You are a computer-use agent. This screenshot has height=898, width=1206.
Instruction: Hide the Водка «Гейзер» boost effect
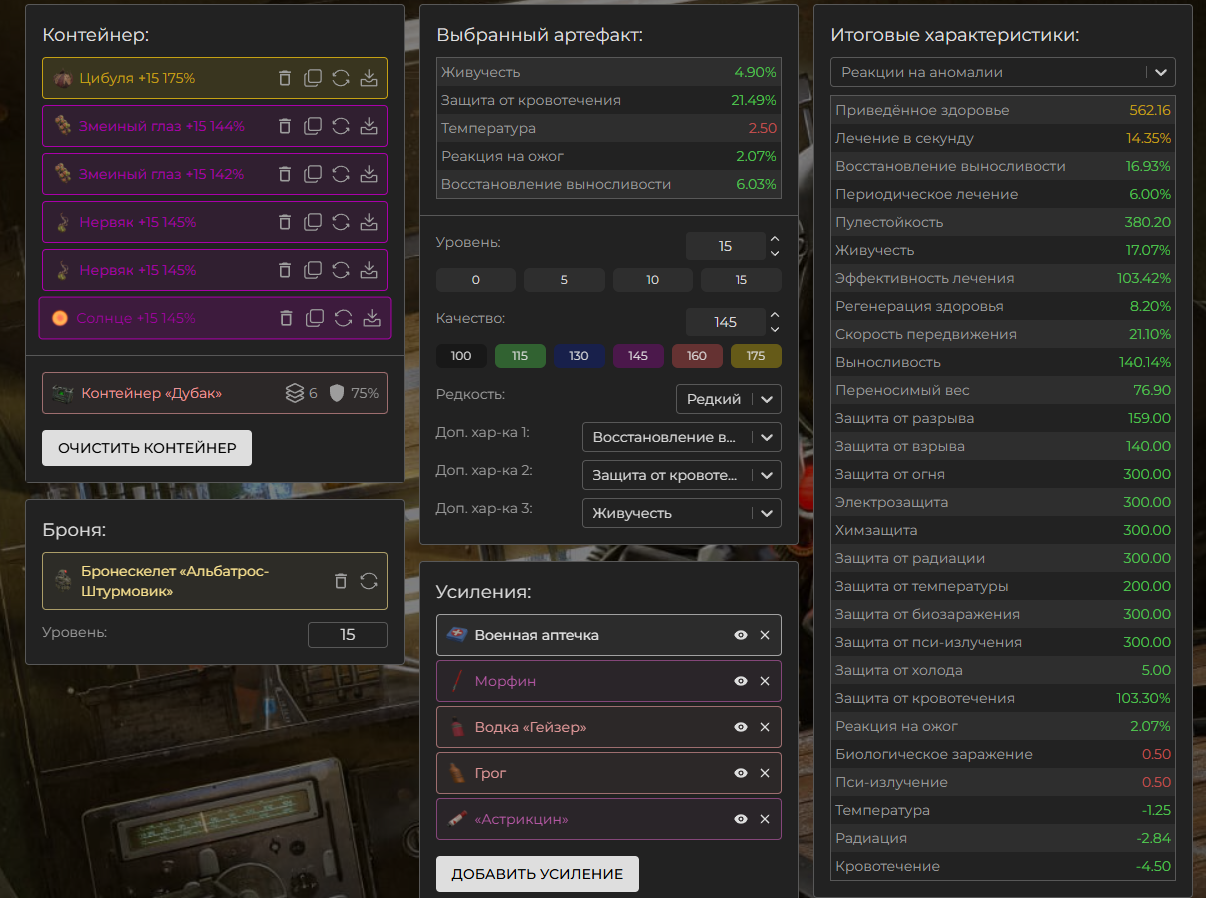741,727
